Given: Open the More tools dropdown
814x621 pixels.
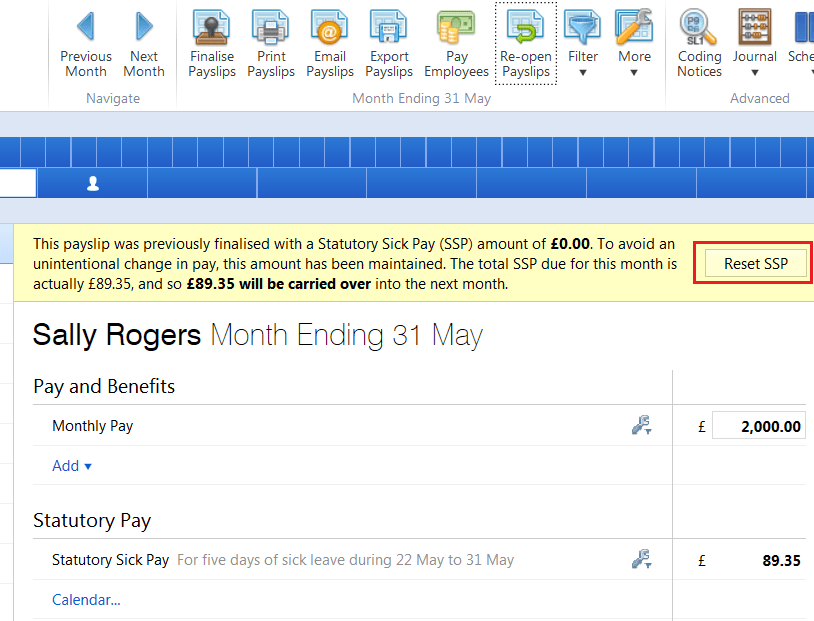Looking at the screenshot, I should click(x=634, y=44).
